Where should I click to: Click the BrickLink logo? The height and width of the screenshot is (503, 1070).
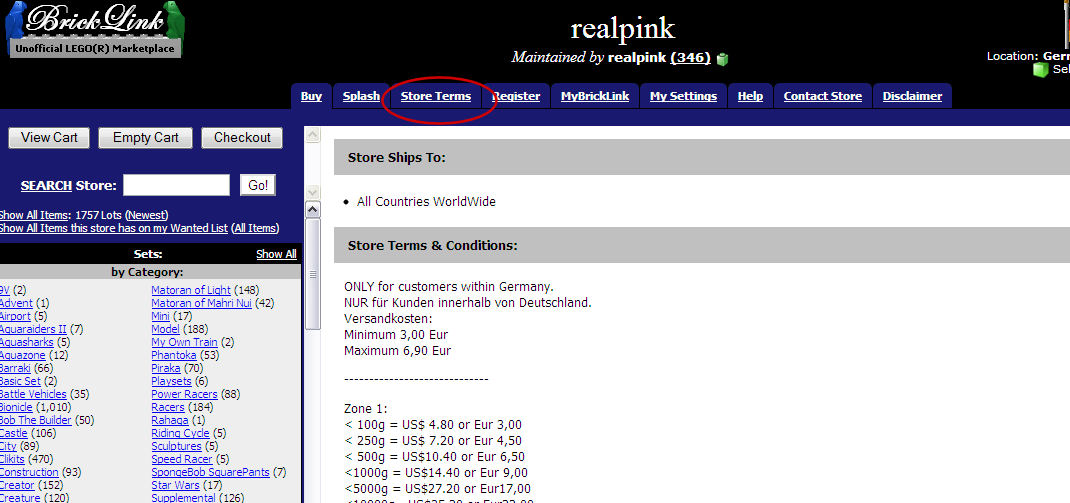point(94,29)
